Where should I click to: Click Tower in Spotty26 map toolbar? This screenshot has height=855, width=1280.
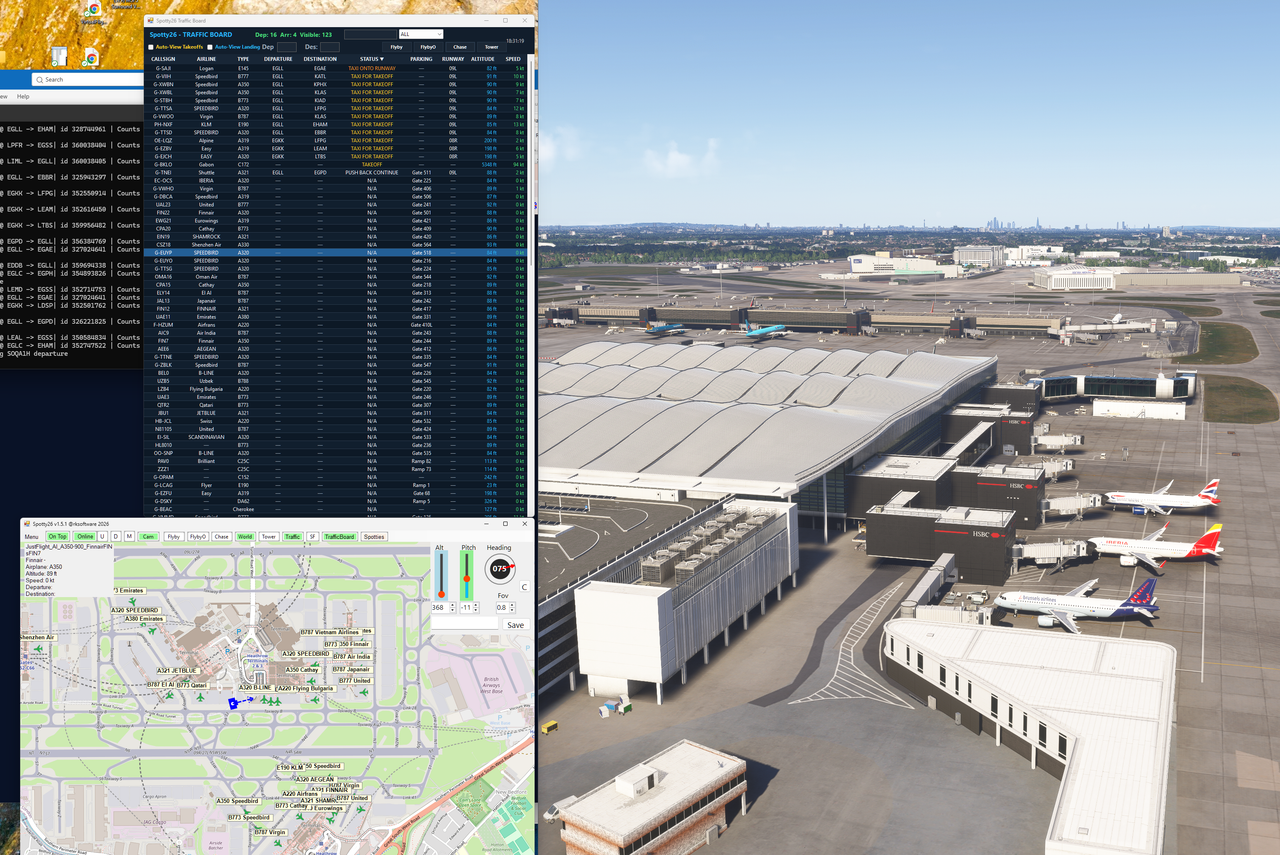coord(269,537)
